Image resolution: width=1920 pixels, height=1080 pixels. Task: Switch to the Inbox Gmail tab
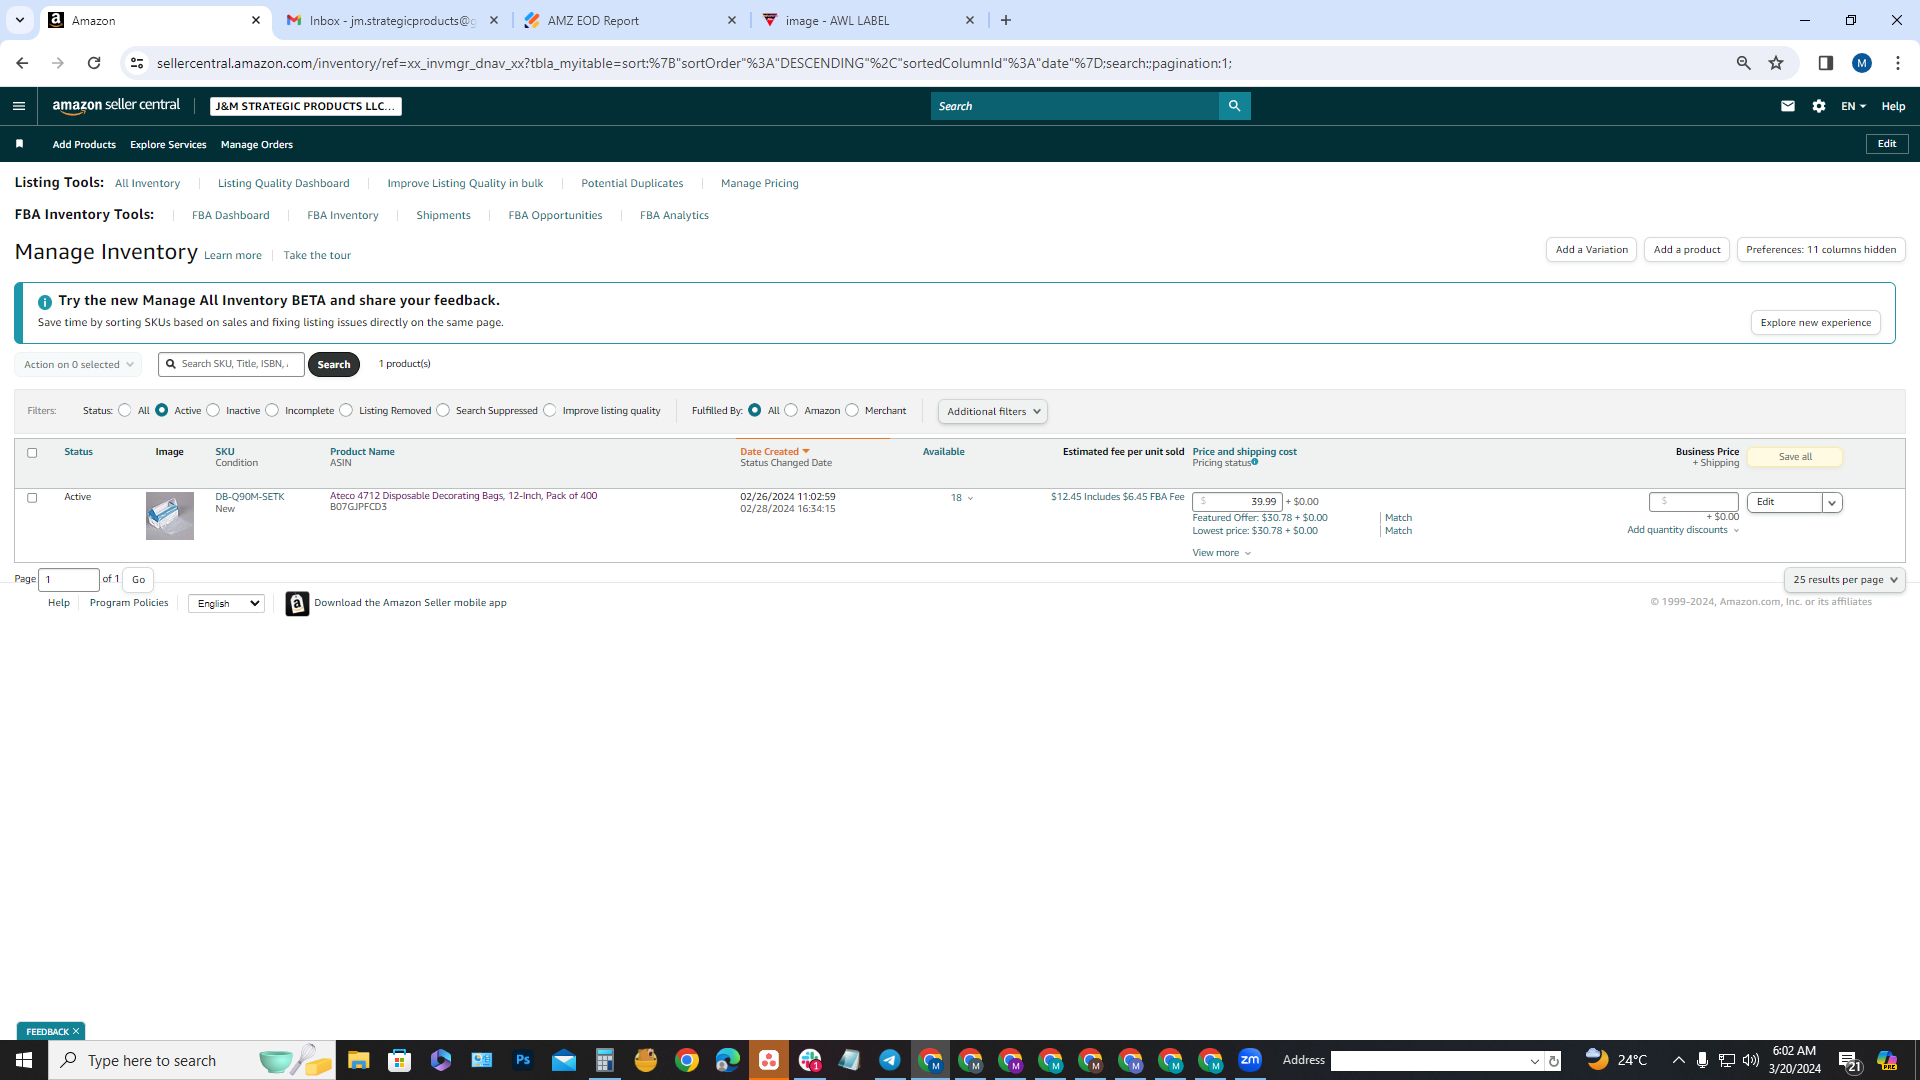392,20
